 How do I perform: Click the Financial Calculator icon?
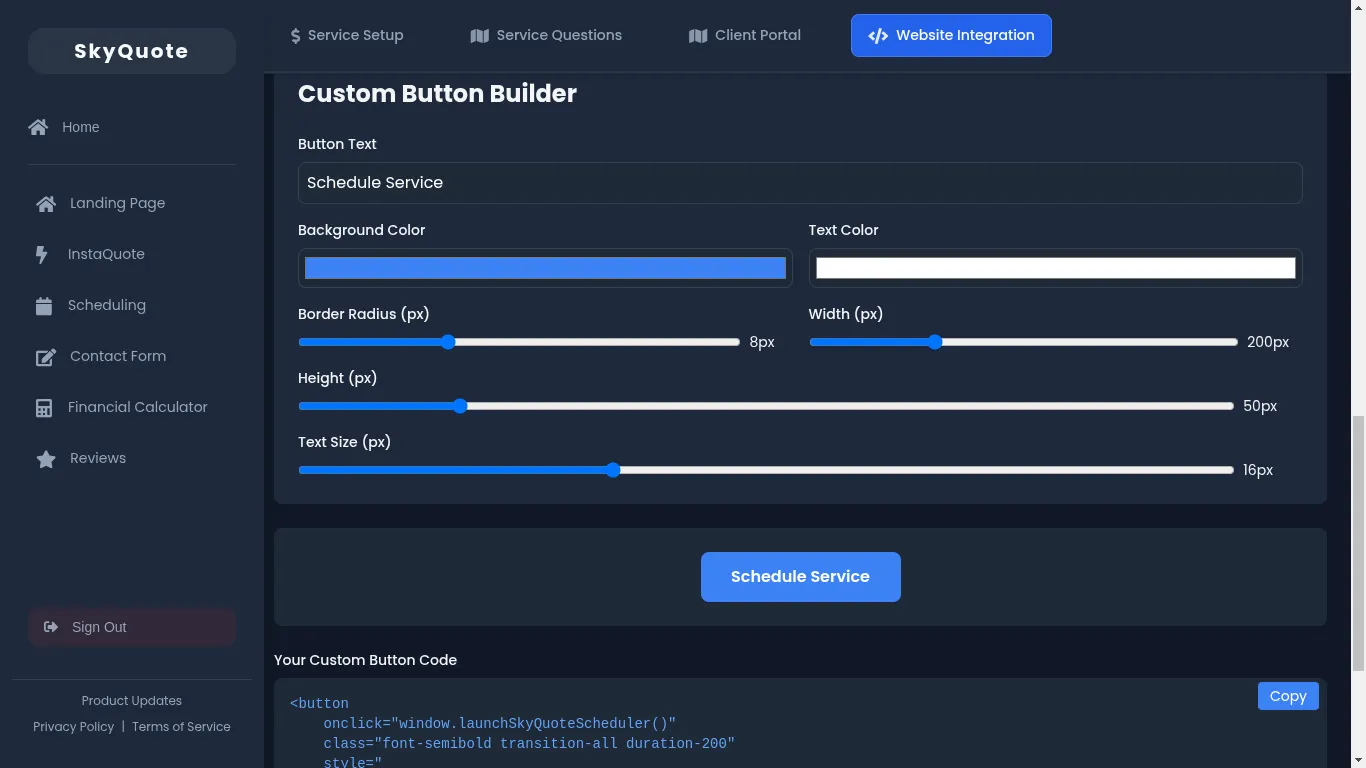click(44, 408)
